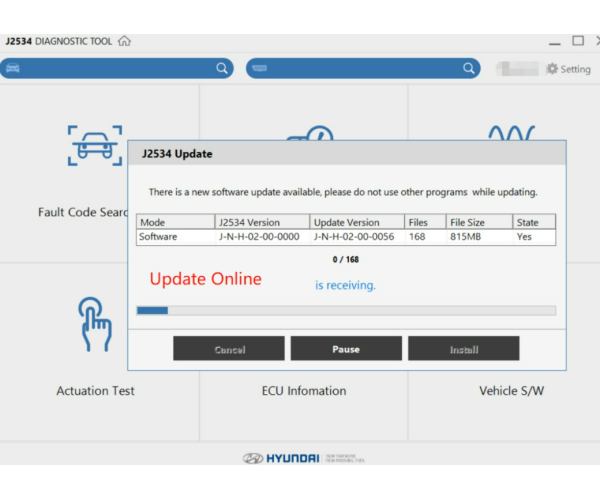
Task: Click the vehicle search input field
Action: [x=117, y=68]
